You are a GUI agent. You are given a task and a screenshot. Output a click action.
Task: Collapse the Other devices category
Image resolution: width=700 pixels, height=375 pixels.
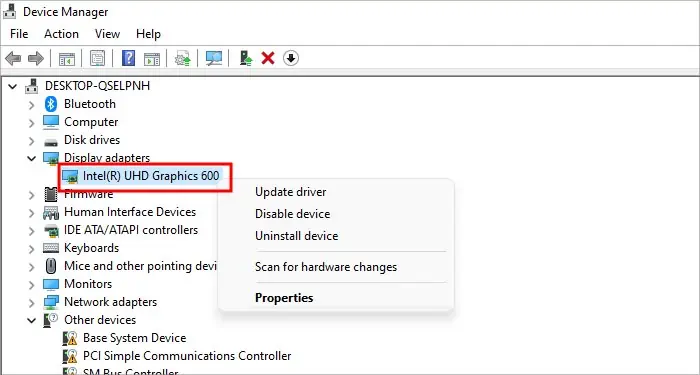31,320
